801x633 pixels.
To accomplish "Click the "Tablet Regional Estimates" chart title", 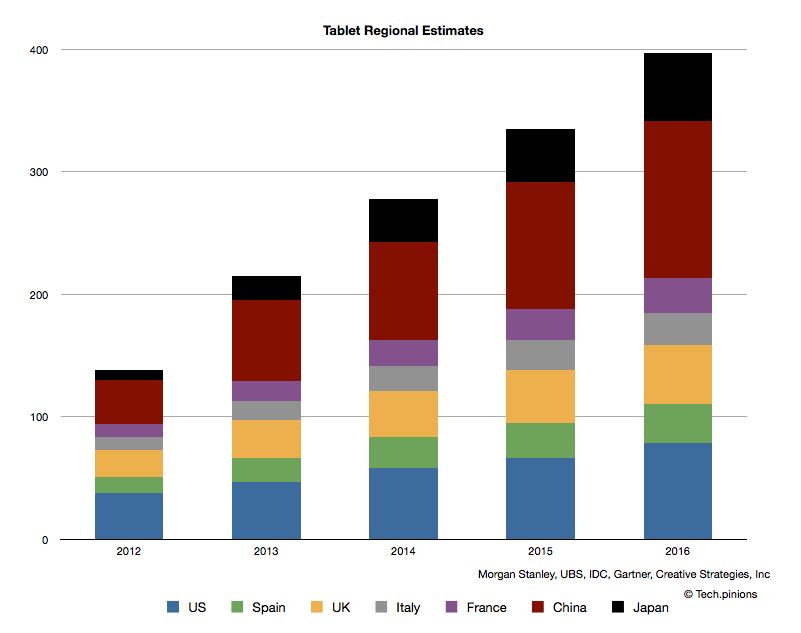I will click(403, 31).
